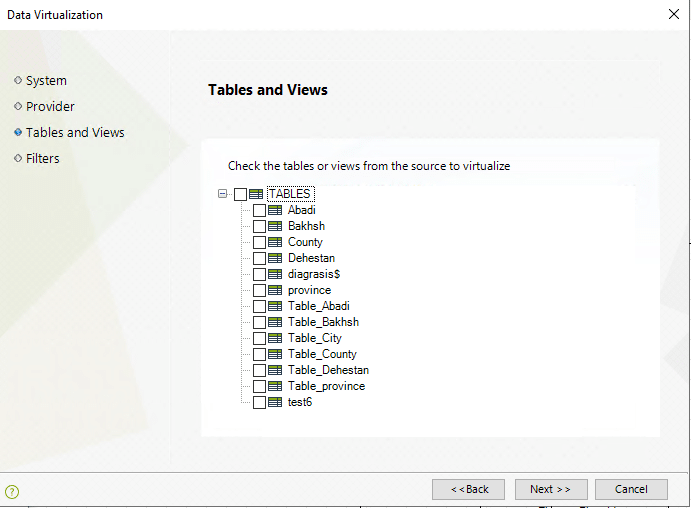Click the table icon beside County
Viewport: 691px width, 508px height.
[275, 242]
